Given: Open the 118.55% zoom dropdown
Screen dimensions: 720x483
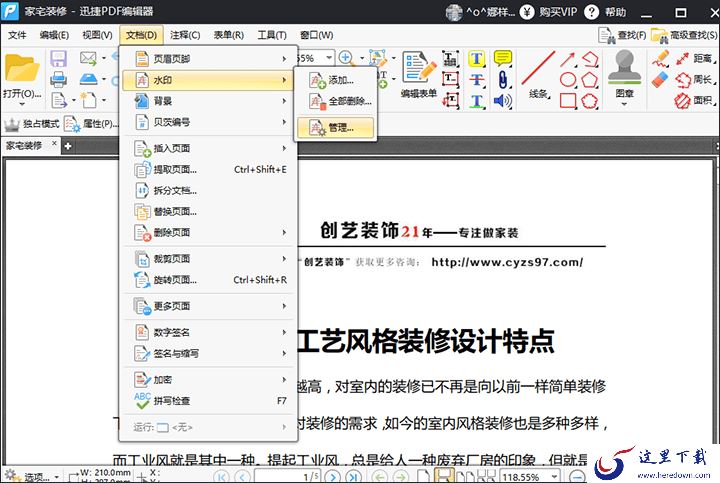Looking at the screenshot, I should 554,476.
